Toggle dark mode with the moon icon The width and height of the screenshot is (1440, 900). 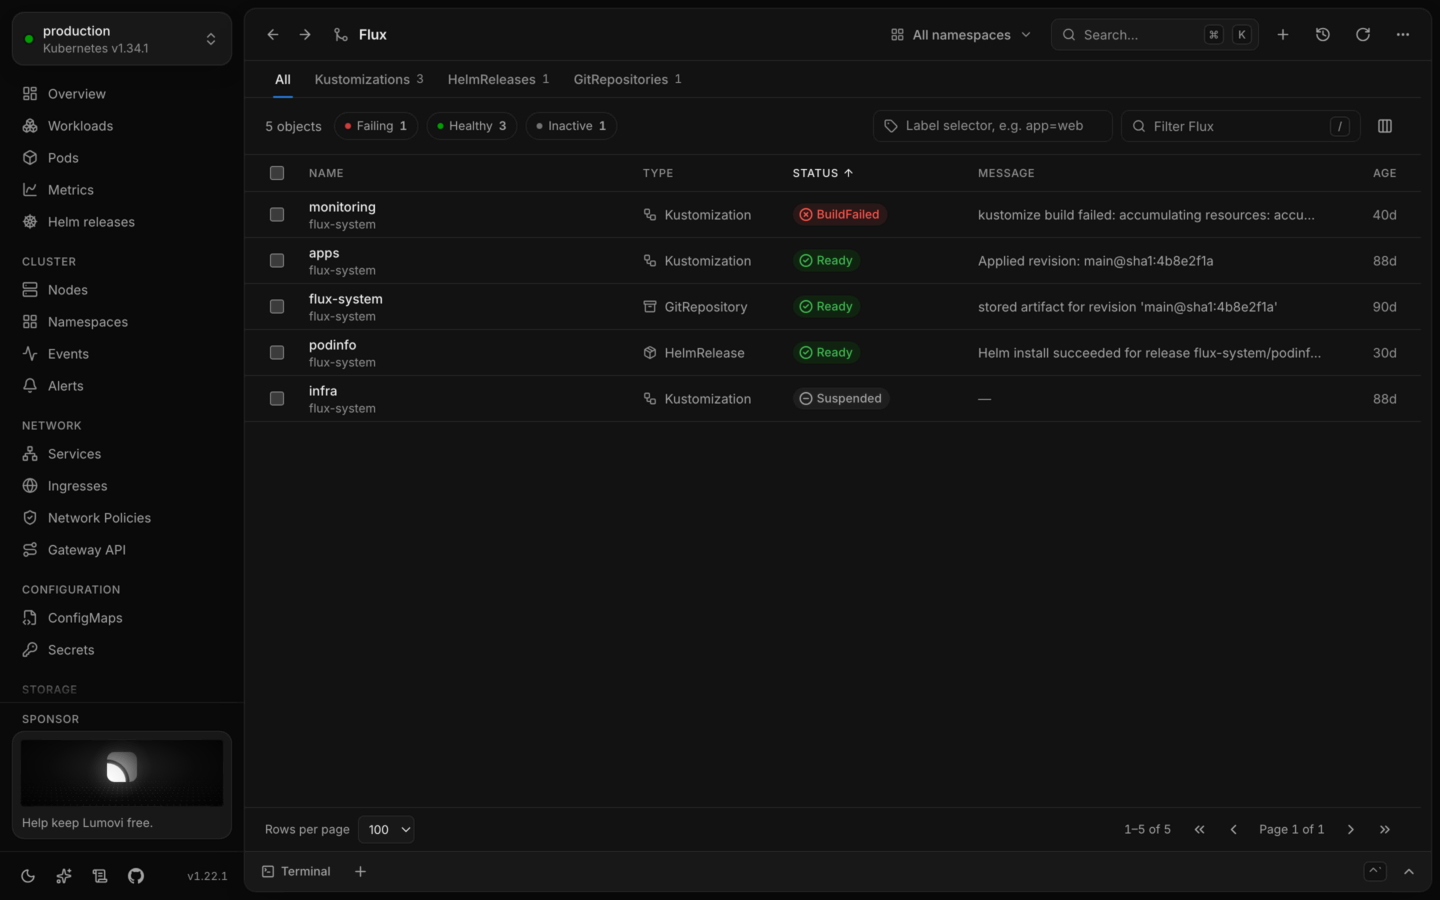[28, 876]
